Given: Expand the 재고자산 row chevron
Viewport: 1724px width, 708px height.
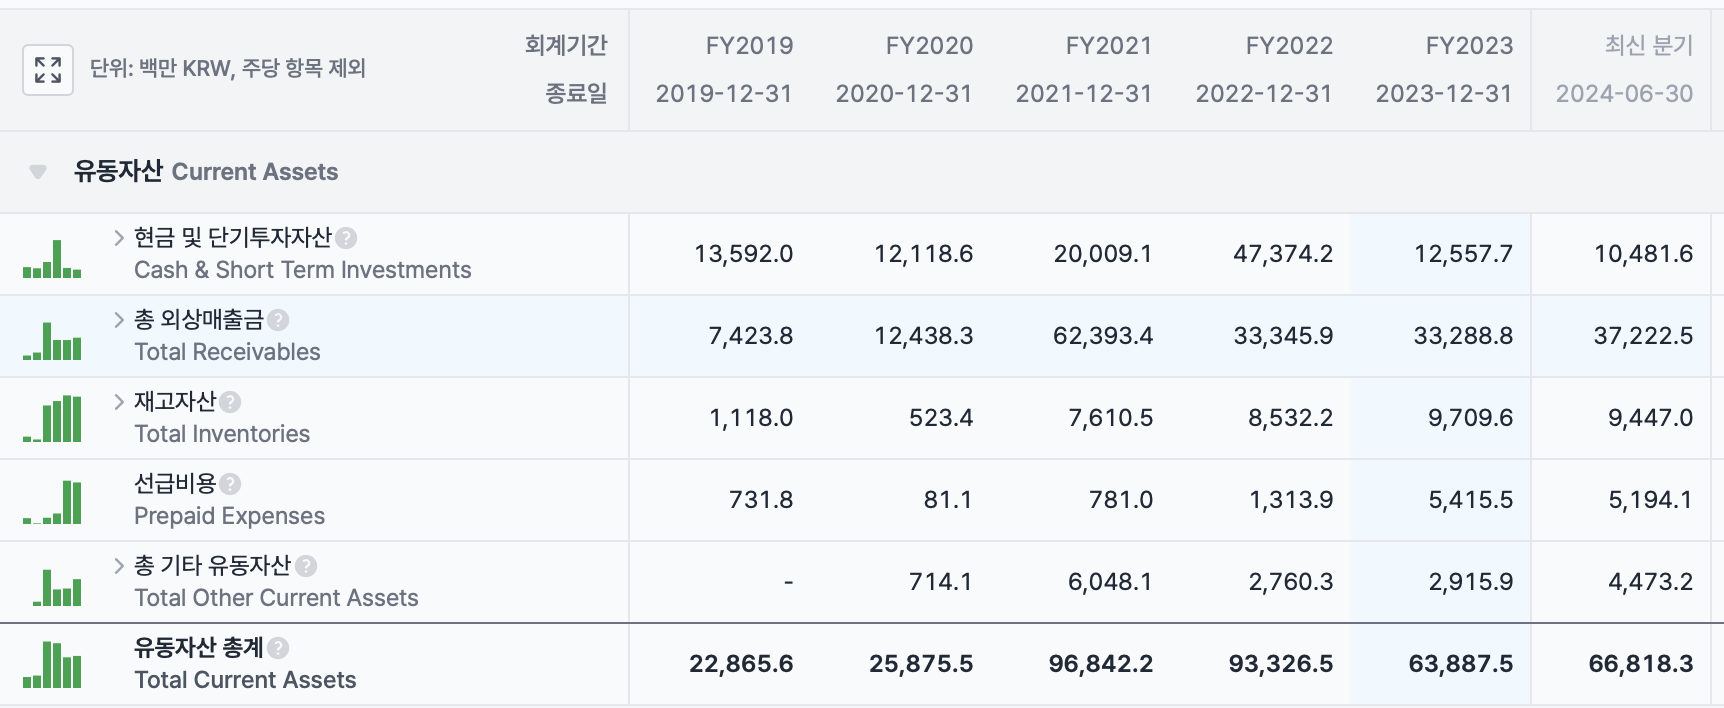Looking at the screenshot, I should pyautogui.click(x=119, y=401).
